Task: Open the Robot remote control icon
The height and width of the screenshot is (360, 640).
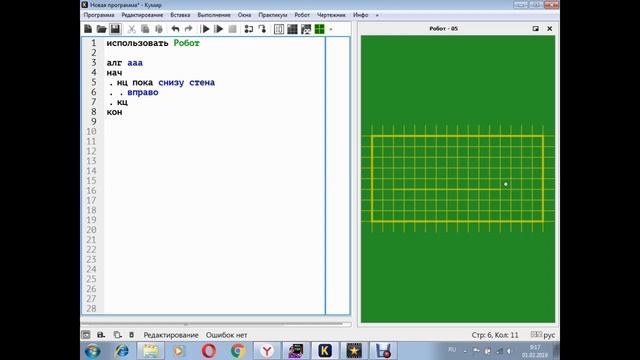Action: point(306,29)
